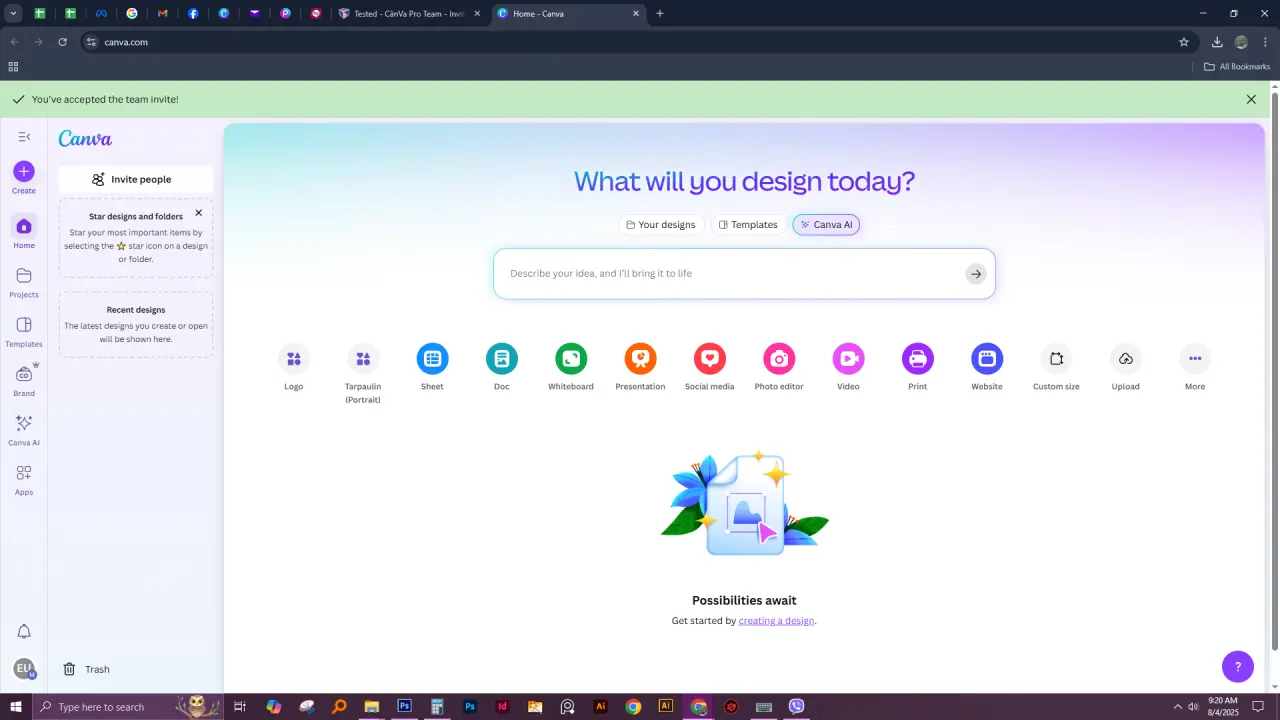Create a Logo design
1280x720 pixels.
(x=293, y=367)
